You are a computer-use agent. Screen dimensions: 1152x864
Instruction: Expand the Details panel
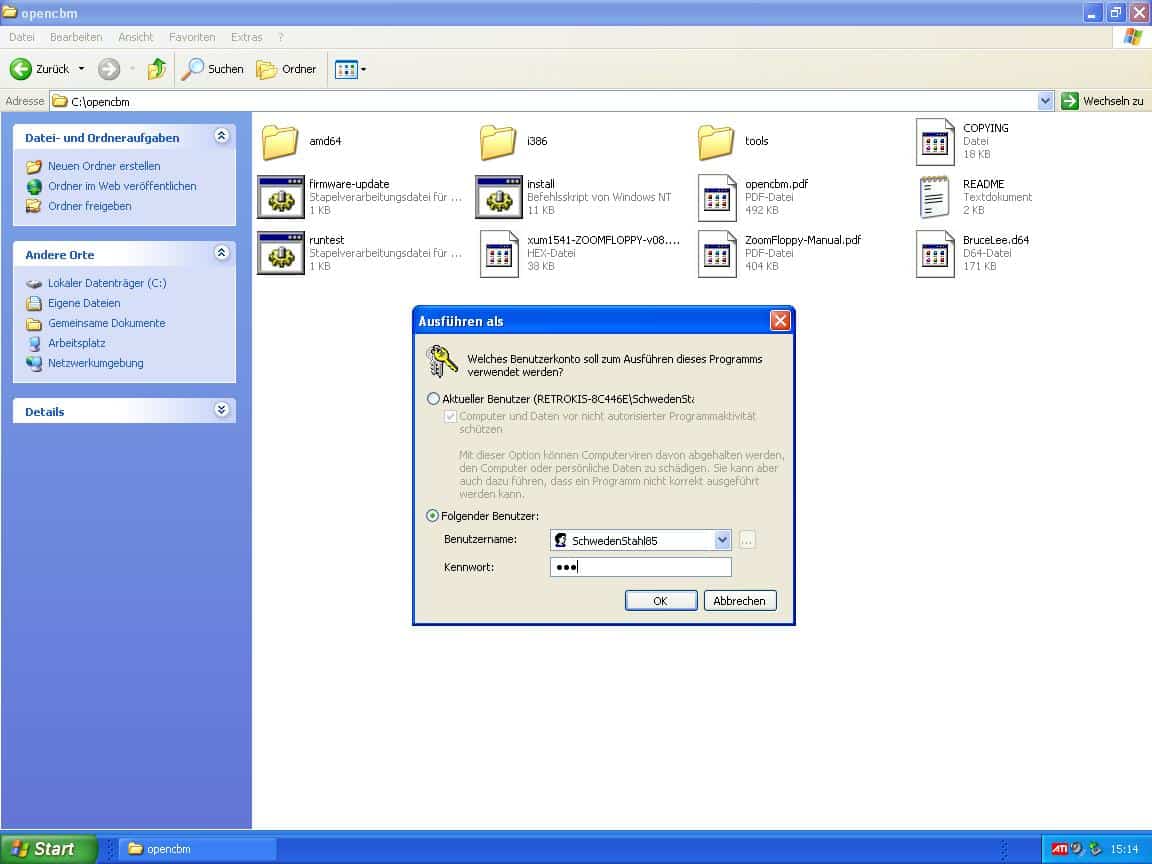(221, 410)
